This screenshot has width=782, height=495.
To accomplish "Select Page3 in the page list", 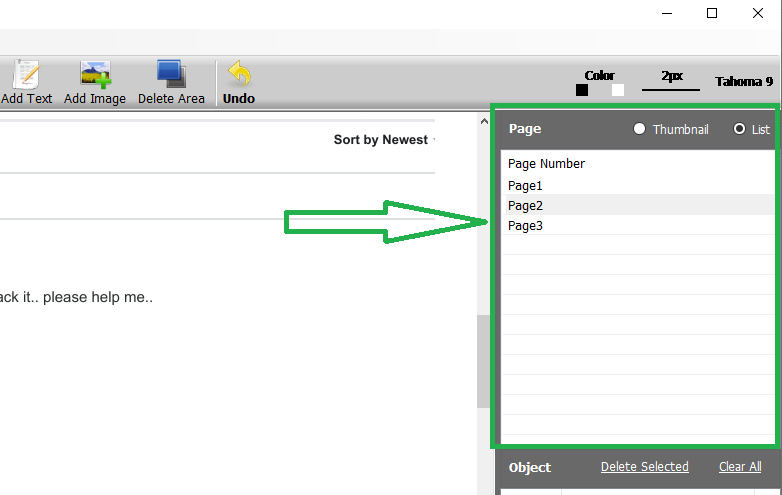I will pyautogui.click(x=638, y=225).
